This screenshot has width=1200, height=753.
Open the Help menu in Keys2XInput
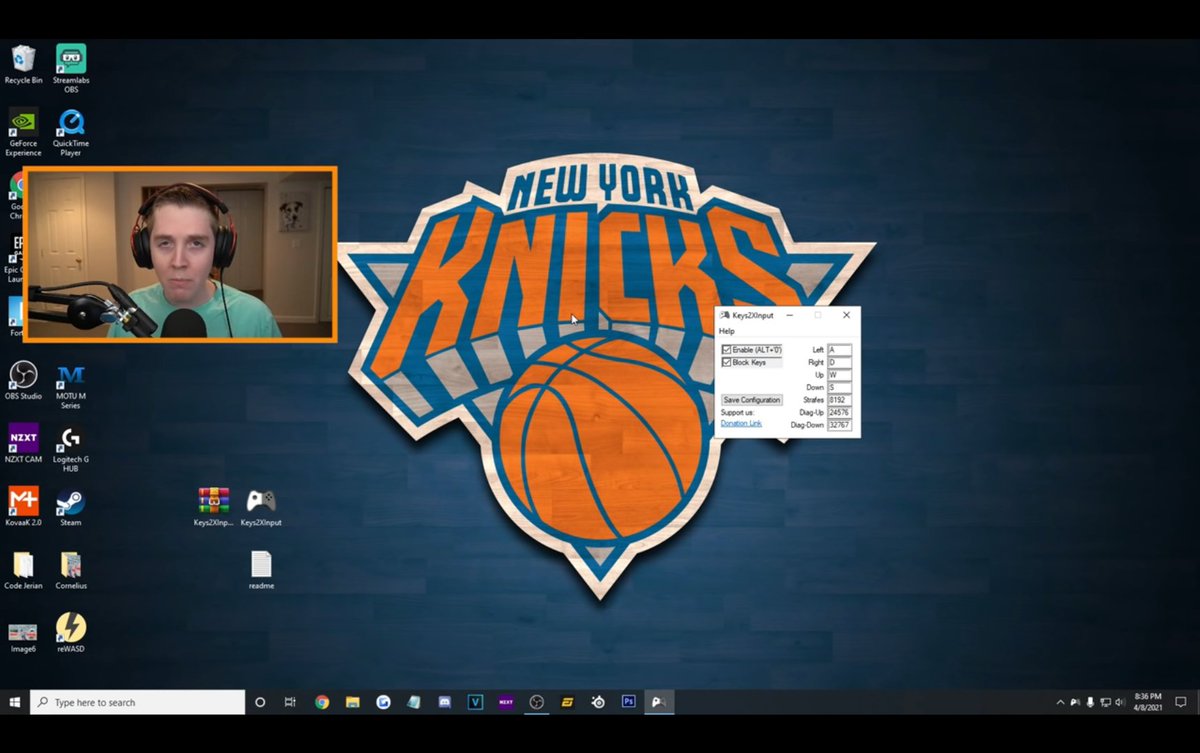coord(727,331)
